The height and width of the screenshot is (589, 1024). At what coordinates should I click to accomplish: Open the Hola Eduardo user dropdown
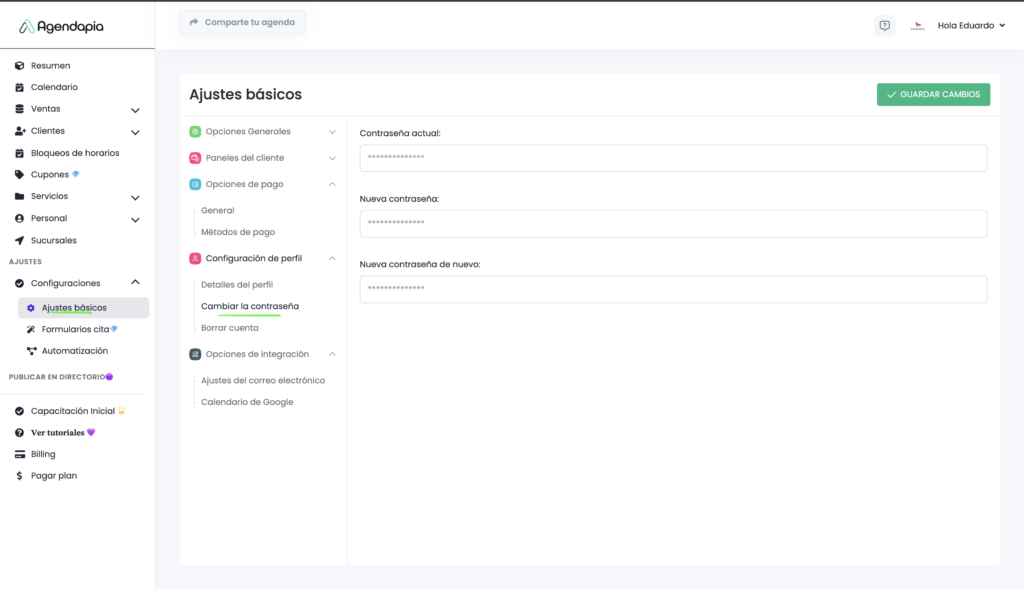pos(970,26)
